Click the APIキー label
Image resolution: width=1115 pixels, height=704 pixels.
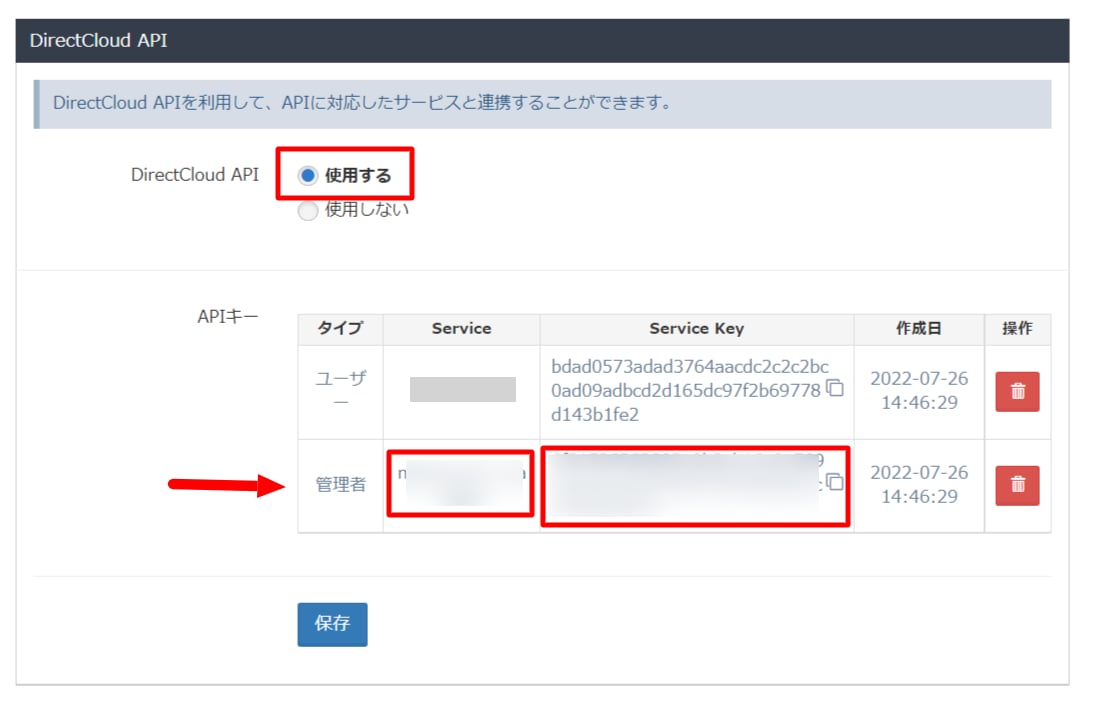click(x=228, y=316)
